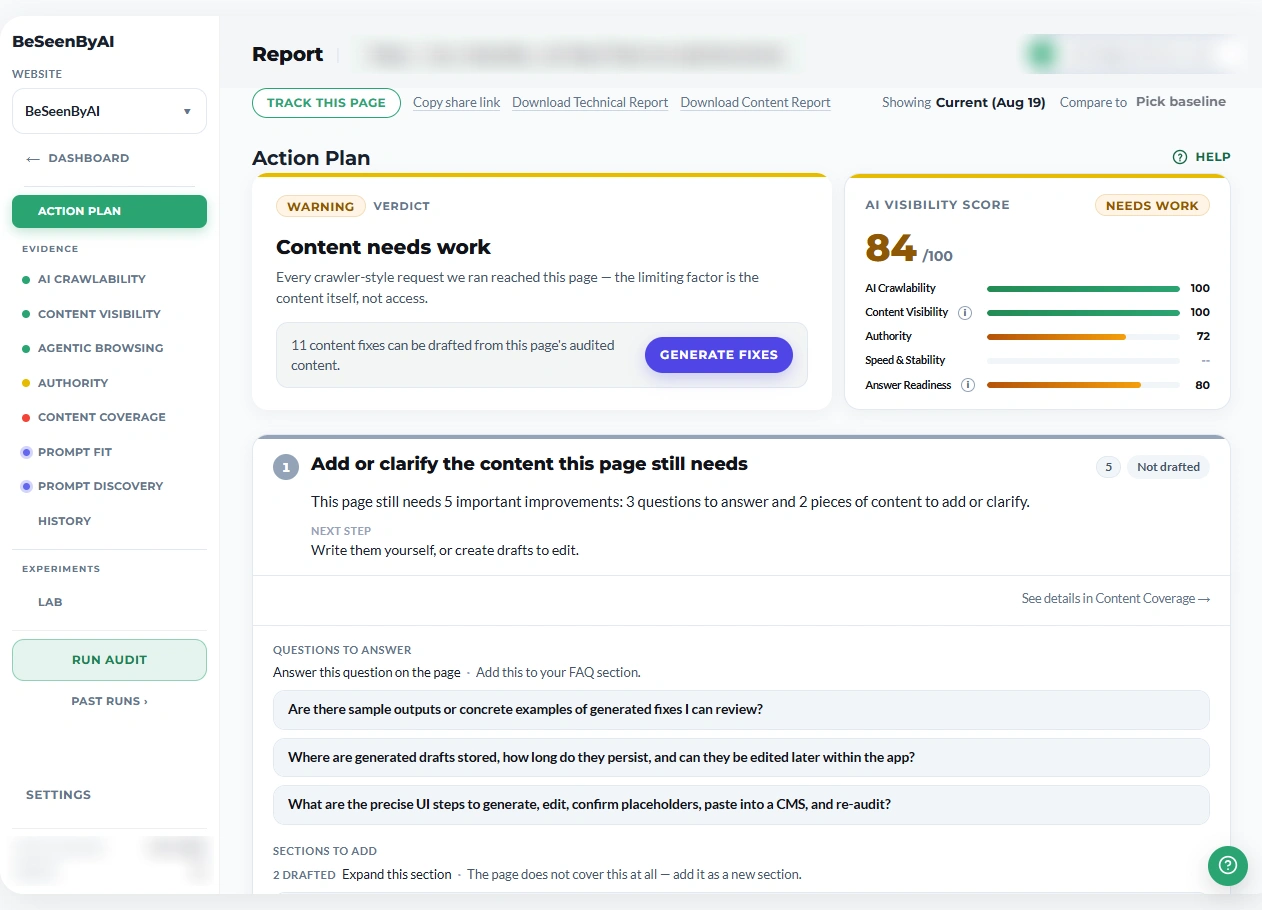The image size is (1262, 910).
Task: Open the WEBSITE dropdown showing BeSeenByAI
Action: [x=109, y=111]
